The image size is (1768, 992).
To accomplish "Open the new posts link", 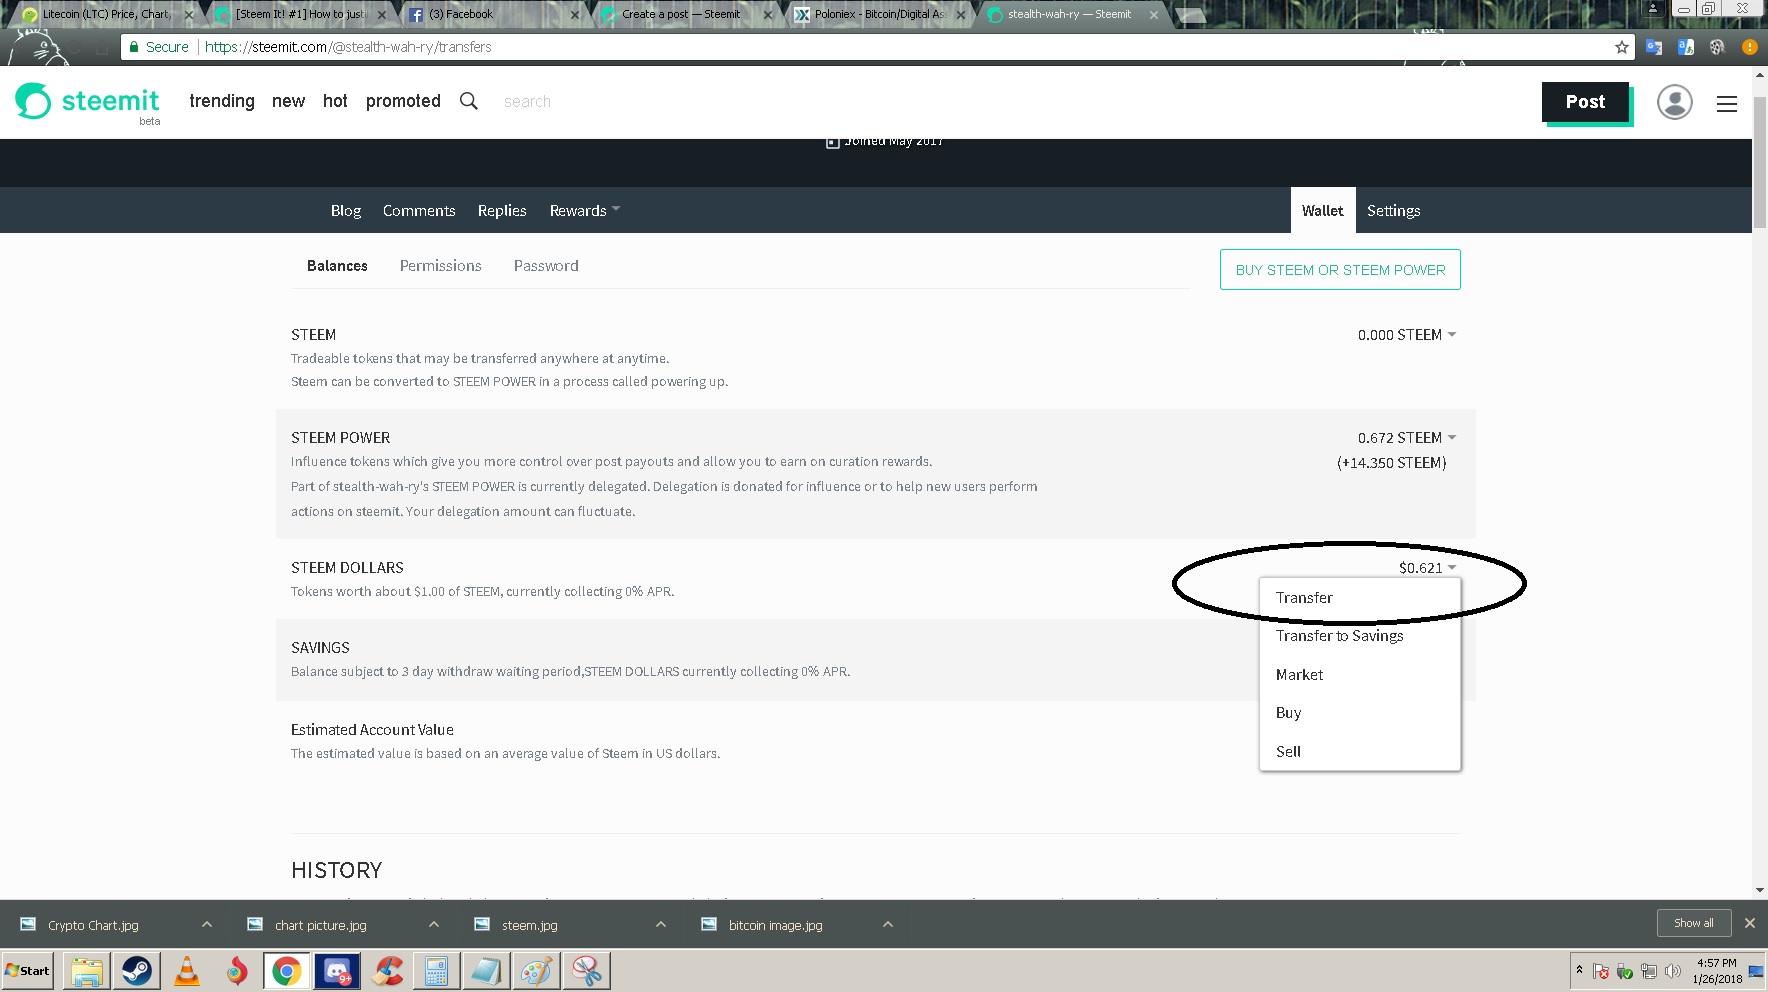I will (288, 101).
